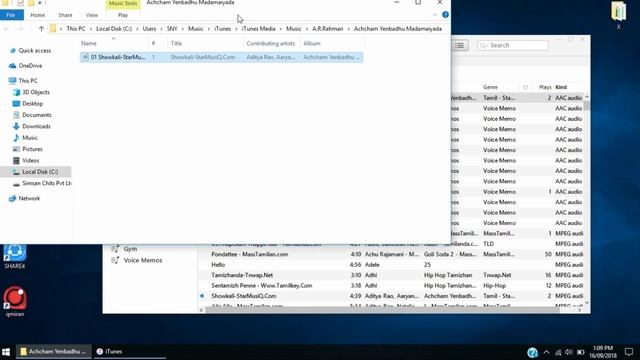The height and width of the screenshot is (360, 640).
Task: Open Documents folder in the sidebar
Action: [x=37, y=115]
